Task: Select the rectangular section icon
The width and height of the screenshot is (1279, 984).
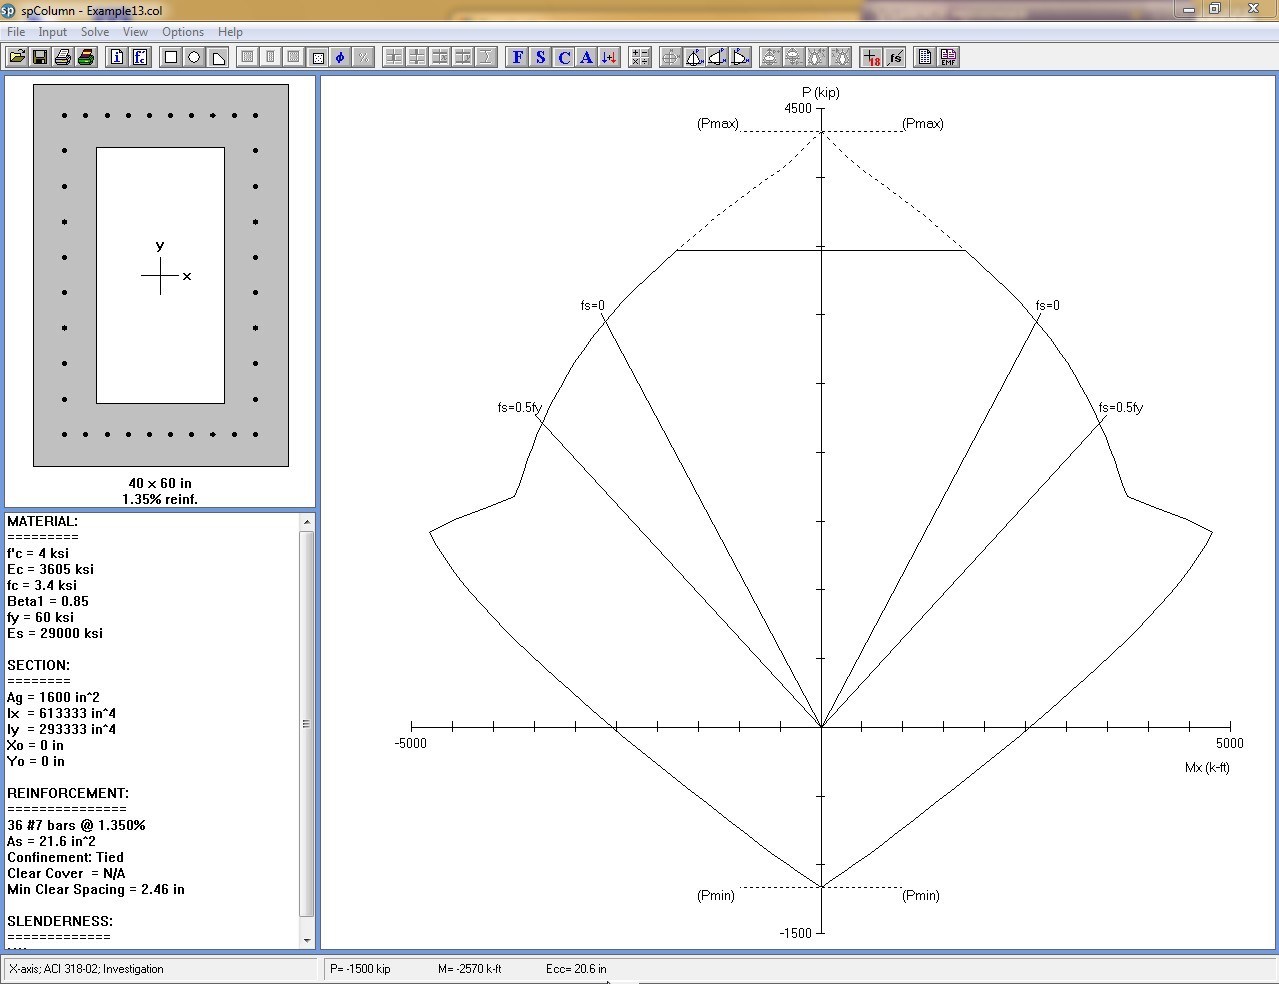Action: tap(171, 57)
